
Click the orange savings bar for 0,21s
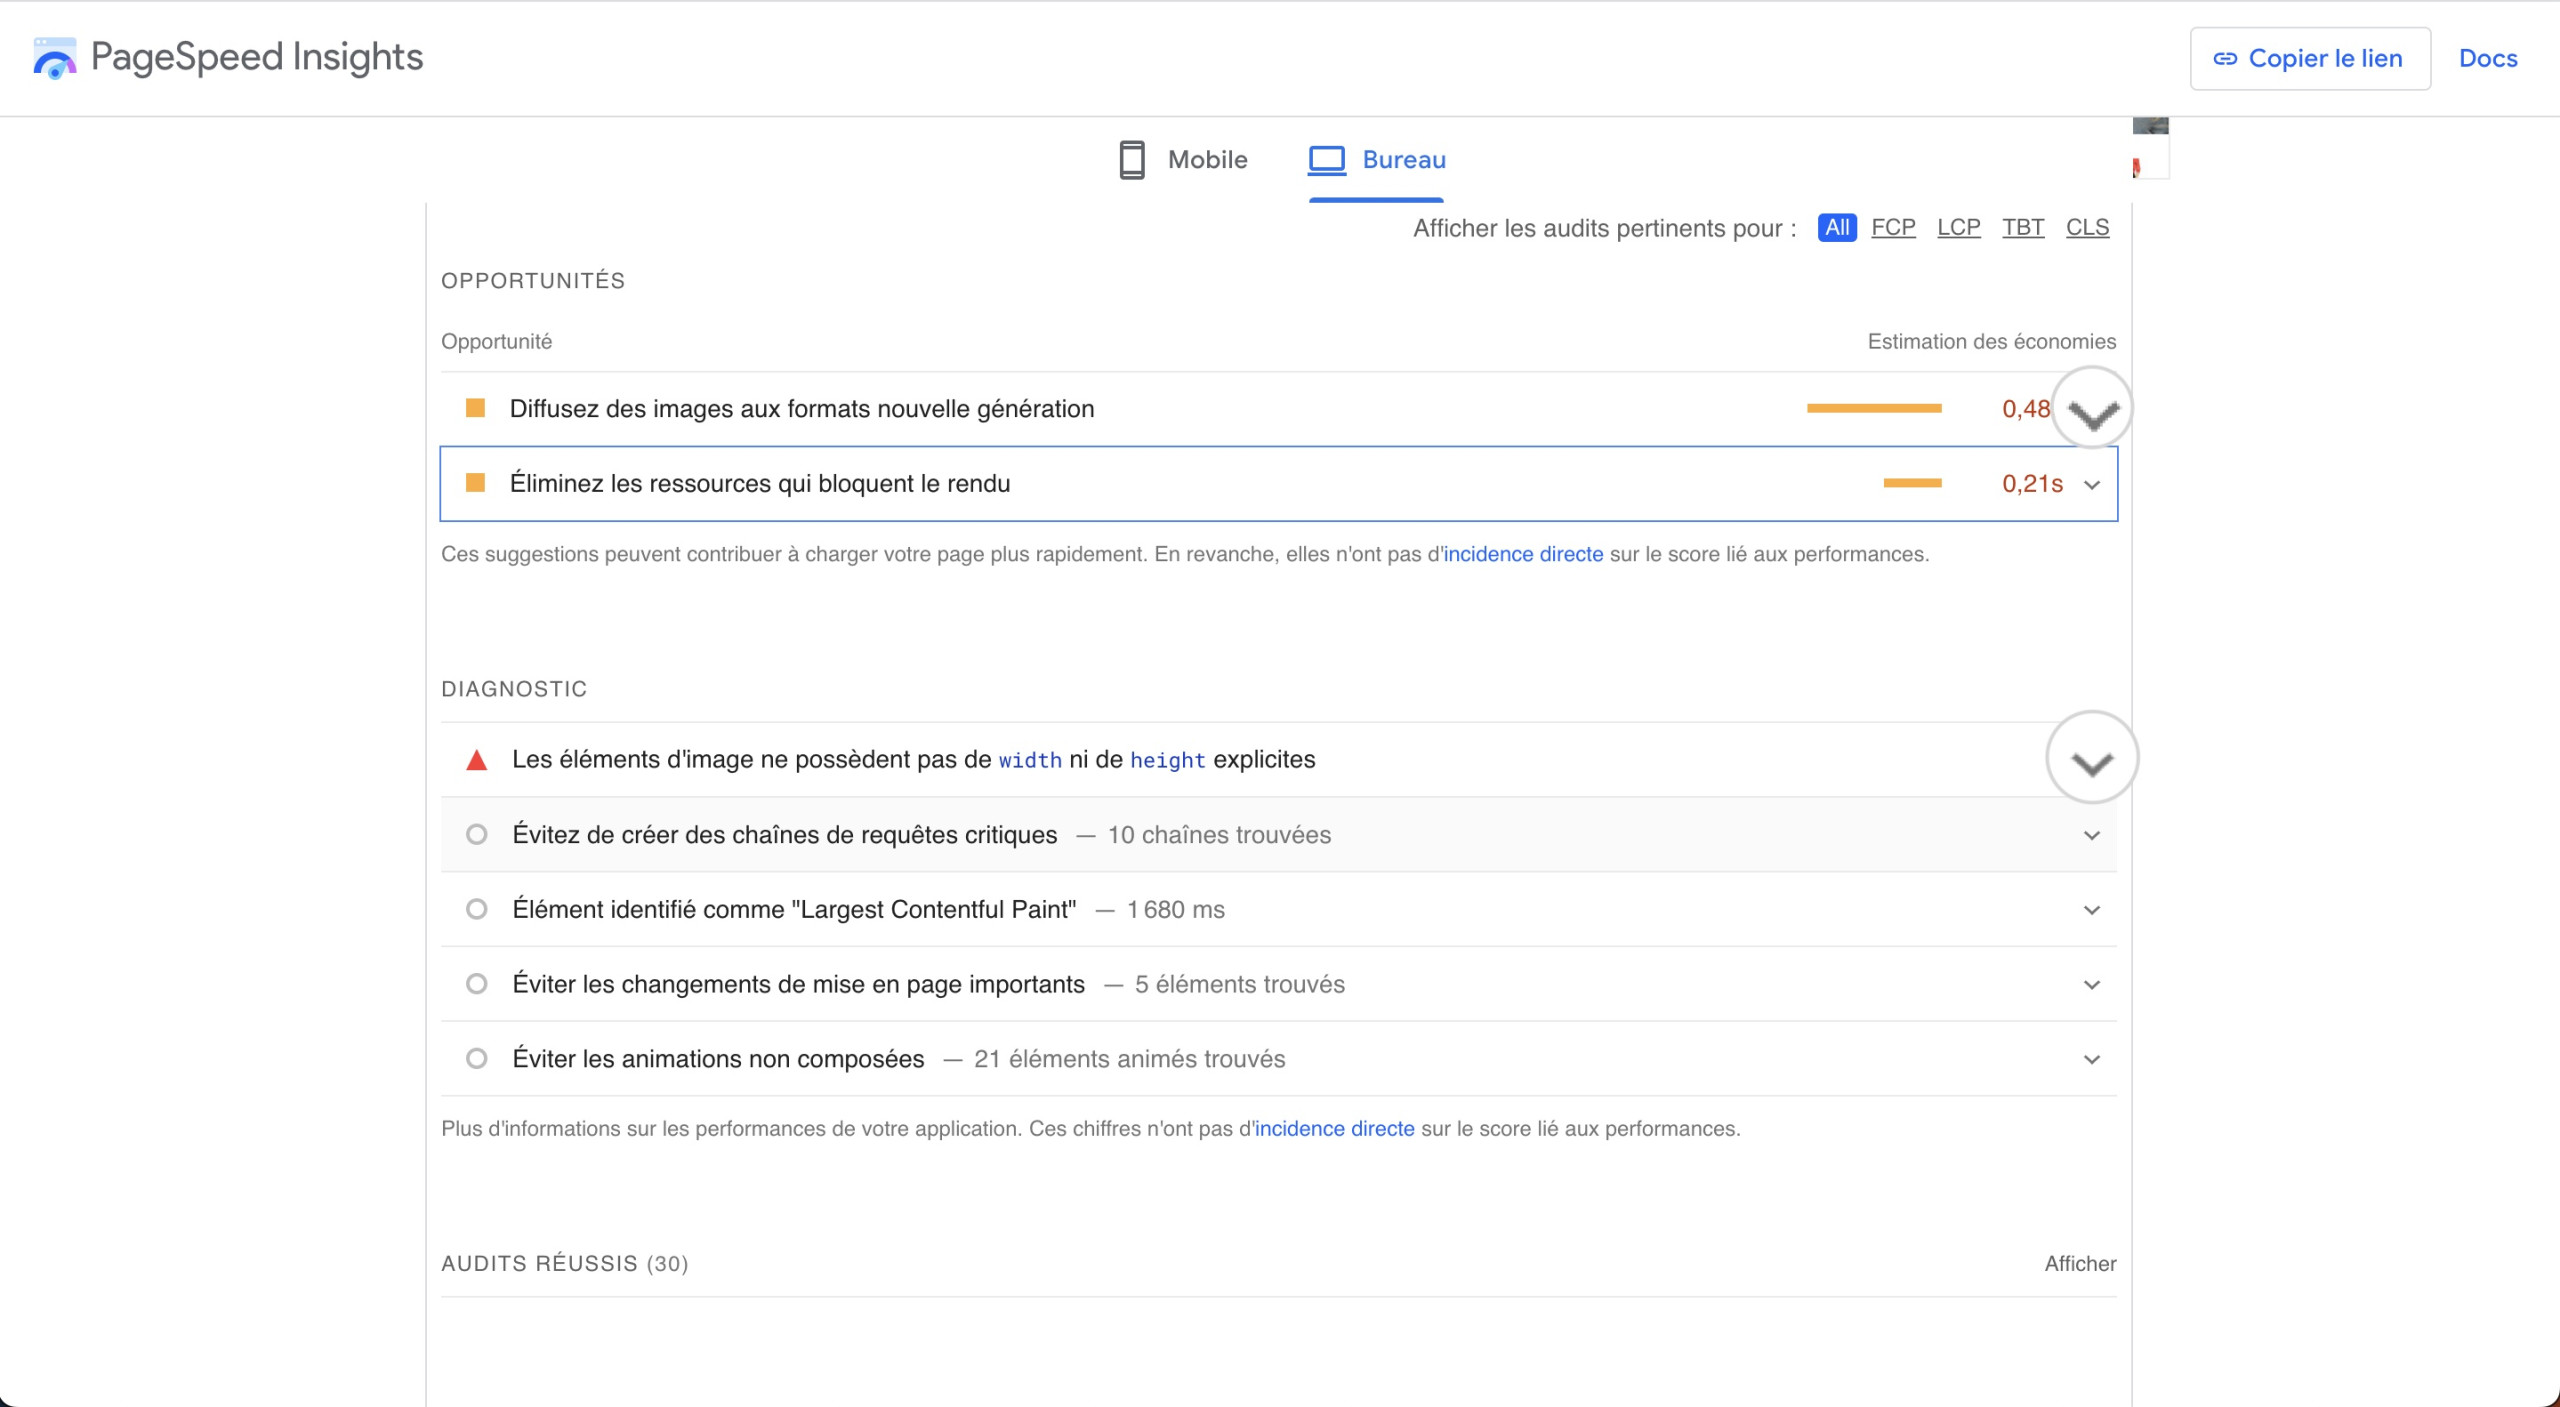(1912, 483)
